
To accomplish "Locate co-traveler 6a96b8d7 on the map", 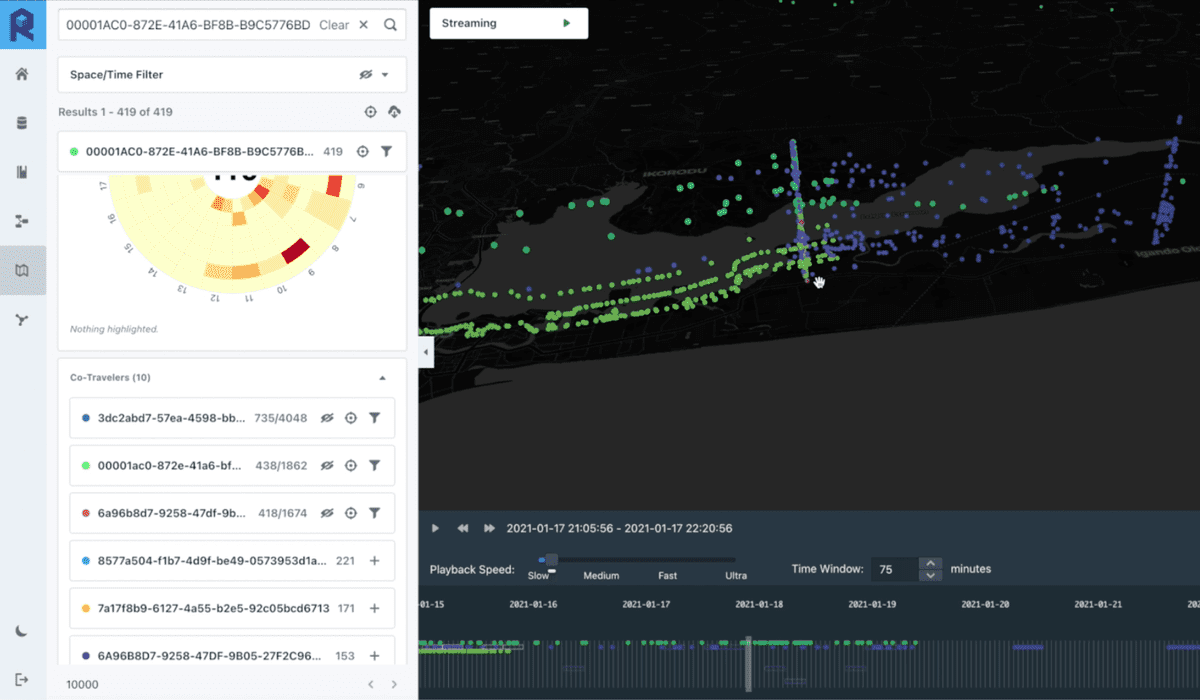I will [351, 513].
